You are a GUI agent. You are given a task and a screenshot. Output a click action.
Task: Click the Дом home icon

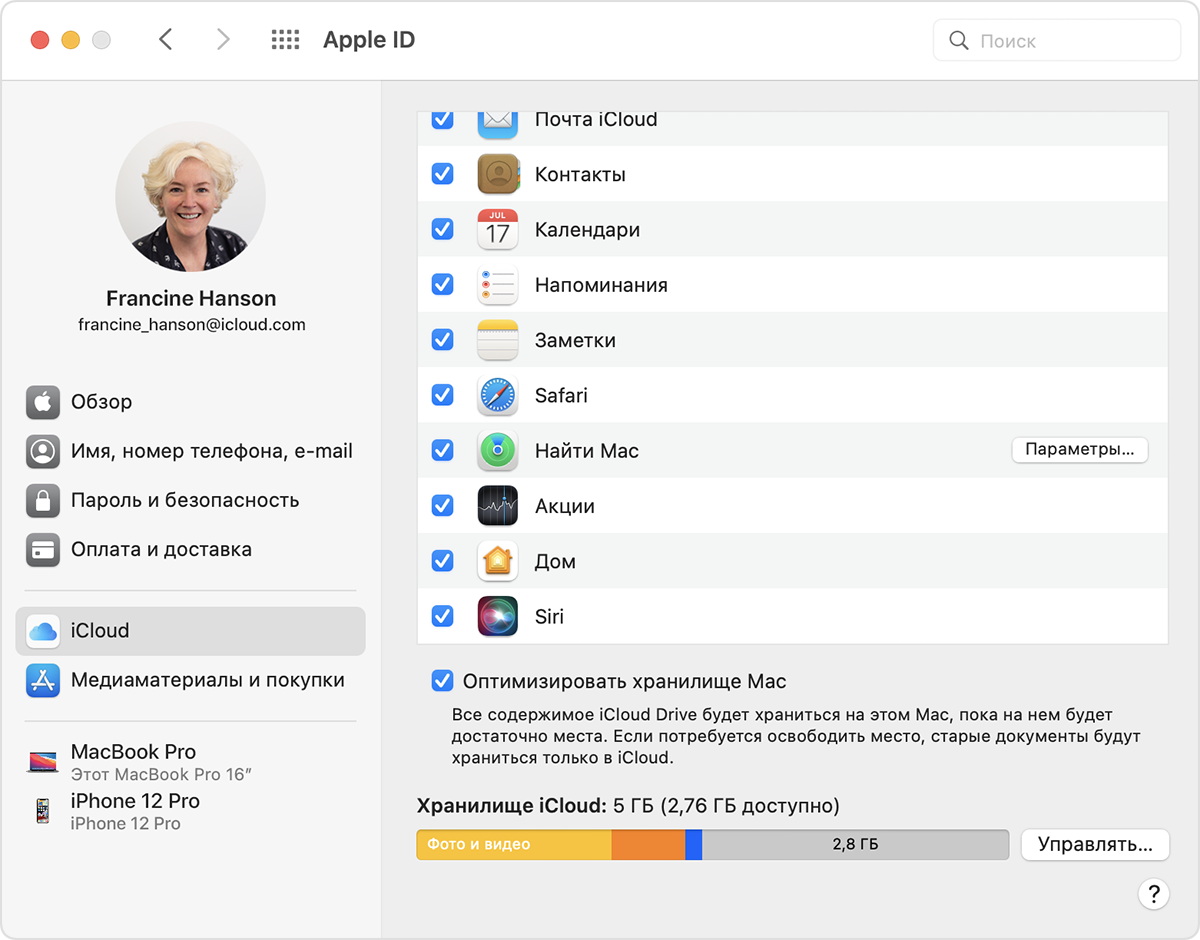(x=497, y=561)
